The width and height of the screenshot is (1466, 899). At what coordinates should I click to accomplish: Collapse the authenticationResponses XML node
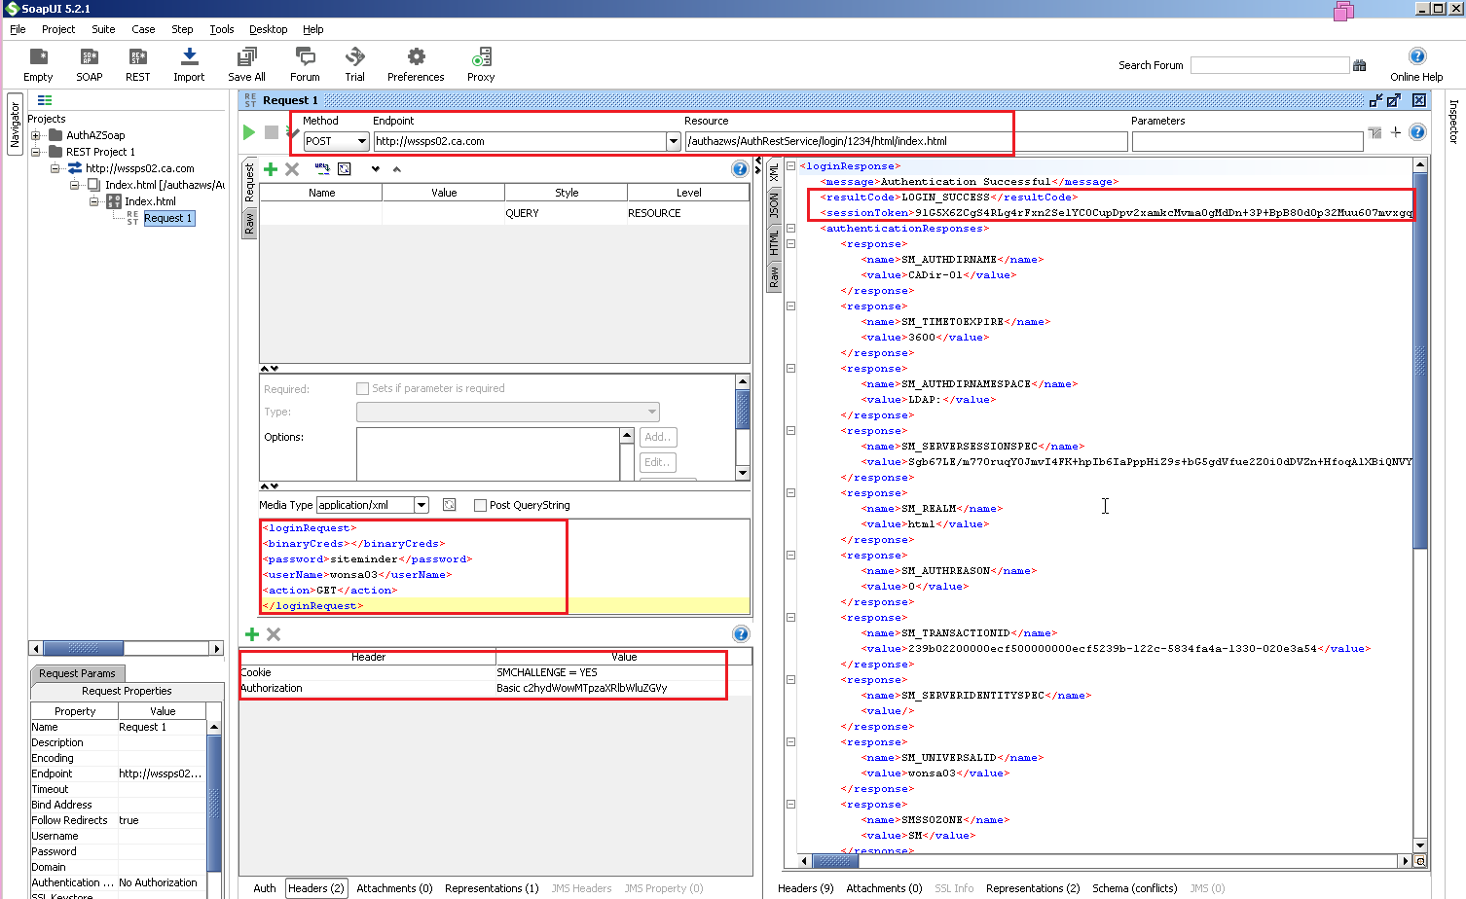click(790, 228)
